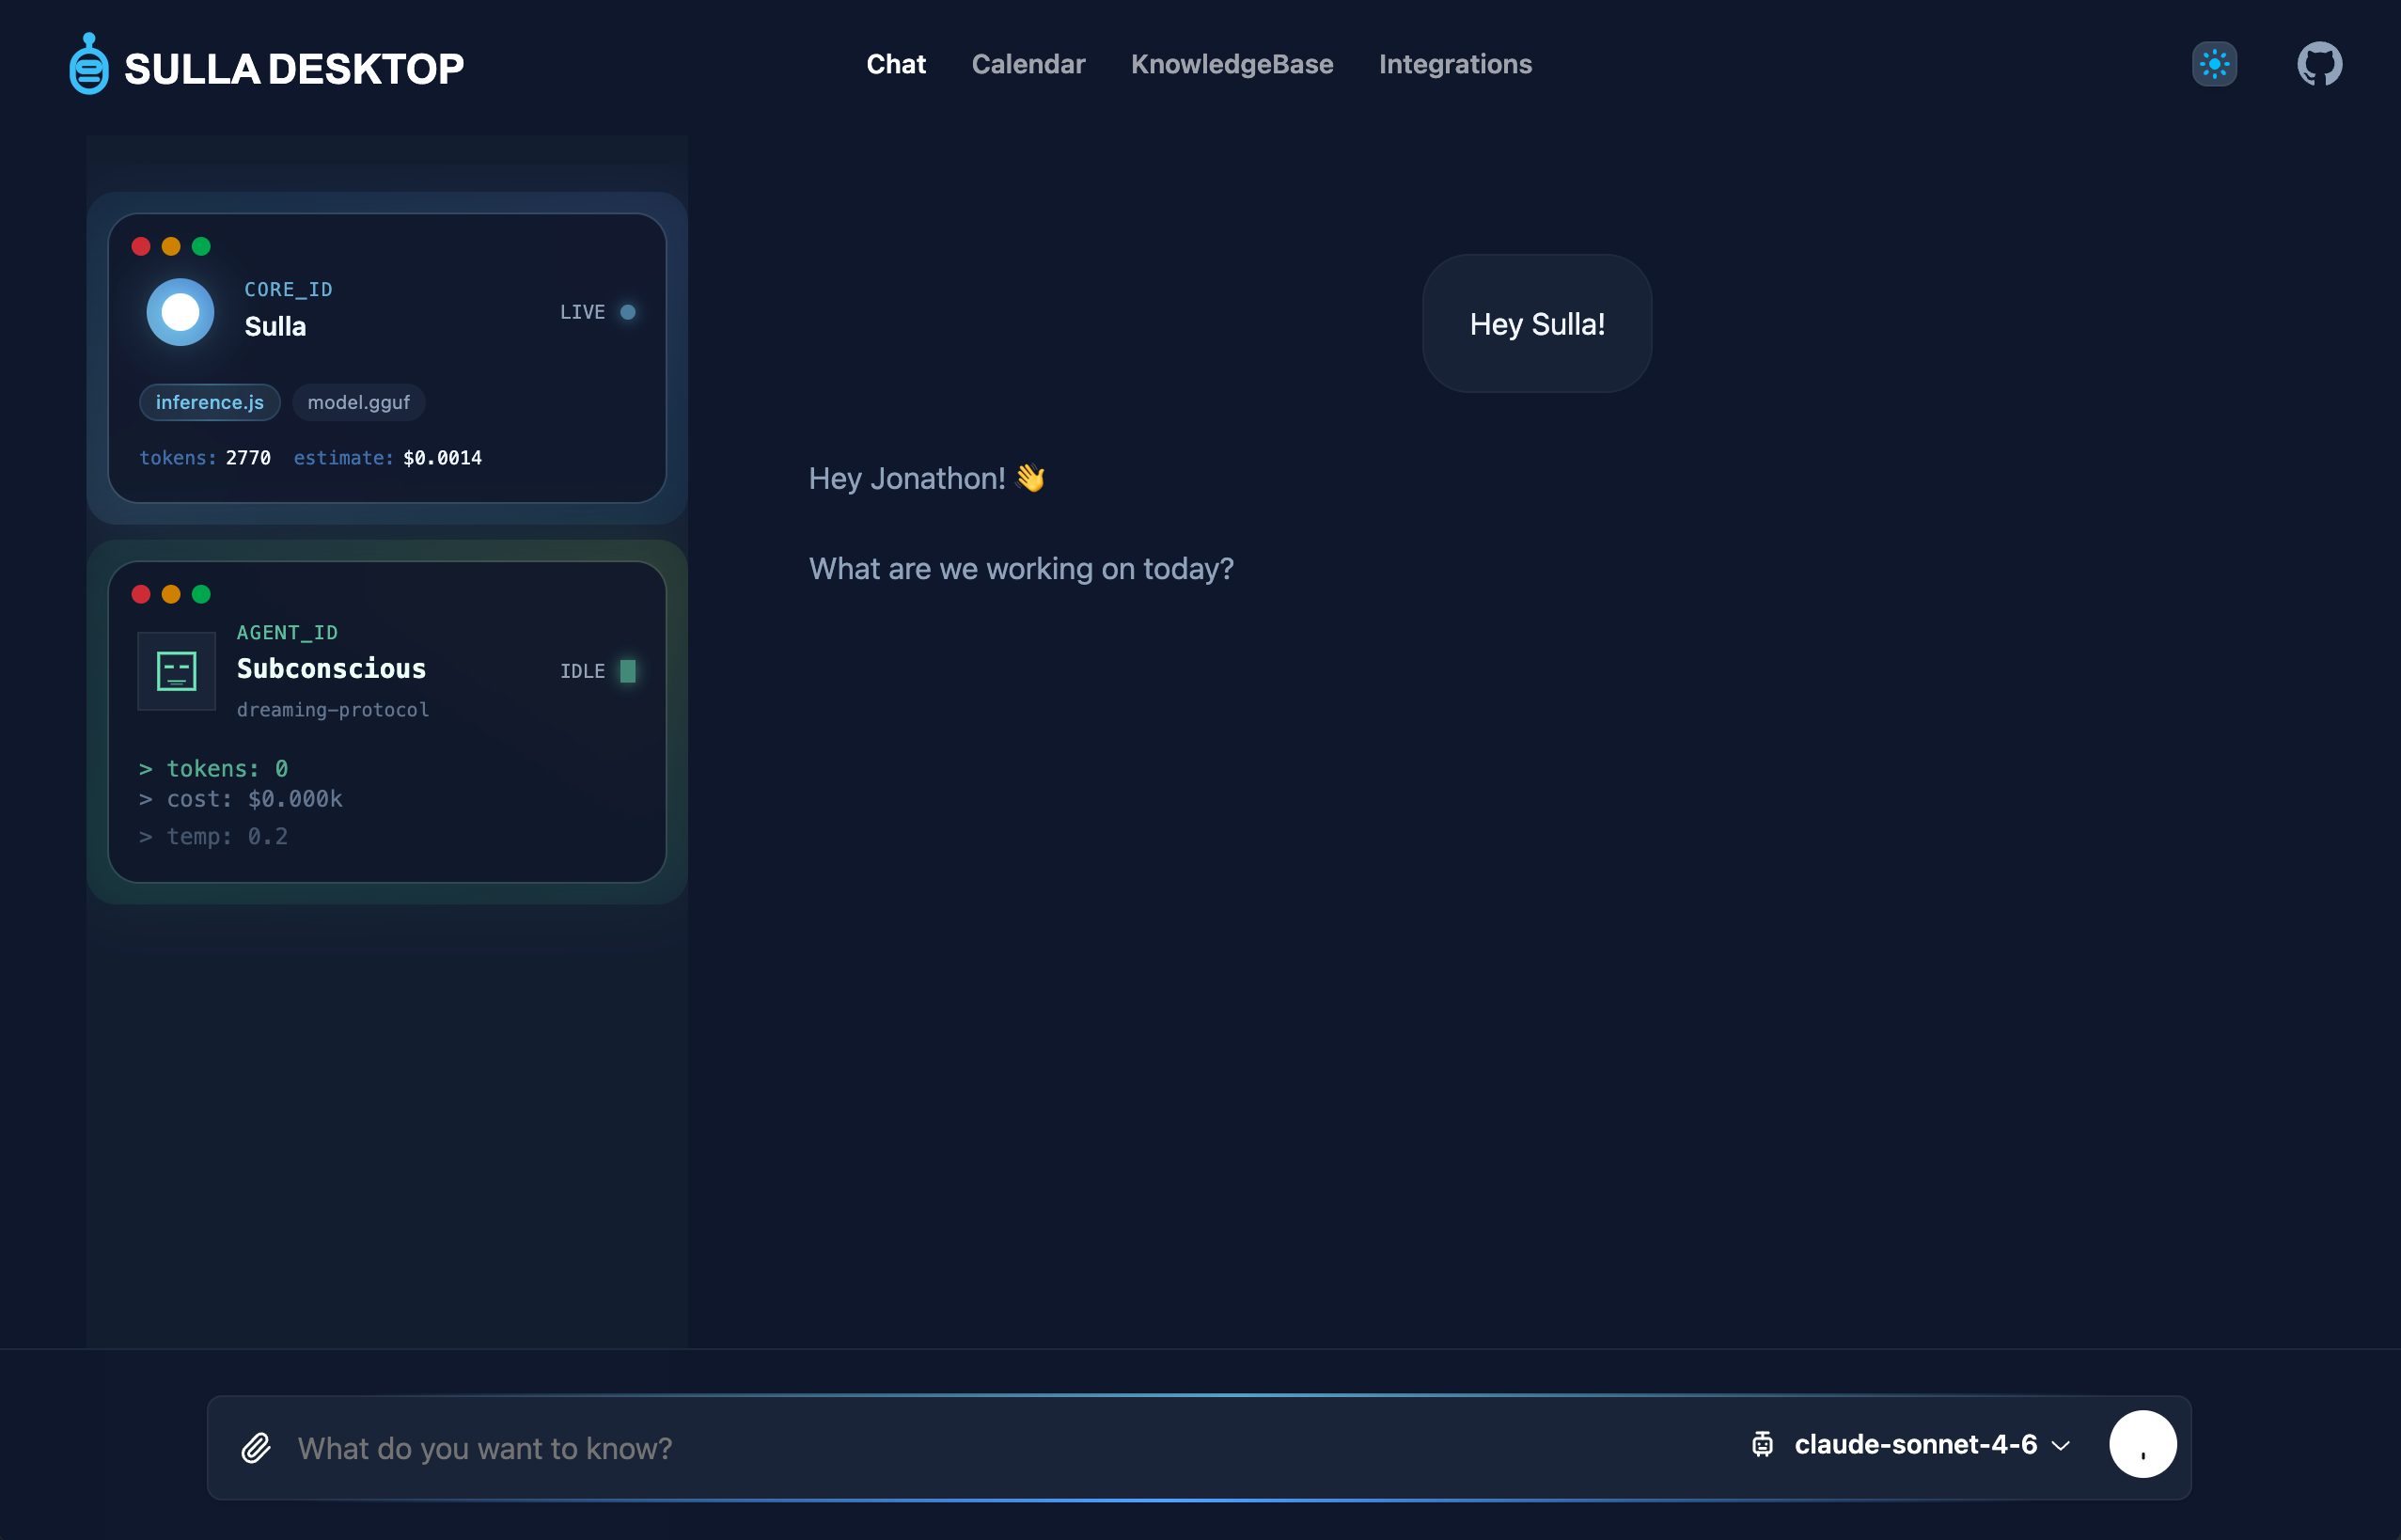The height and width of the screenshot is (1540, 2401).
Task: Toggle the LIVE status indicator on Sulla
Action: point(628,312)
